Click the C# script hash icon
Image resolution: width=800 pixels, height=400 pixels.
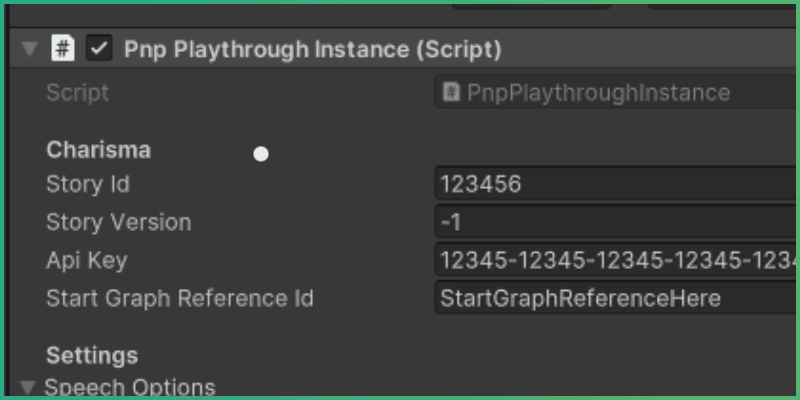click(63, 48)
